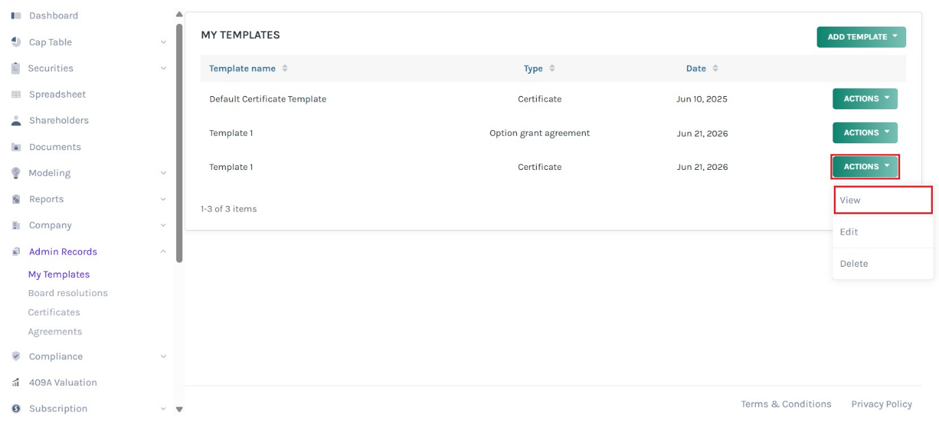Click the 409A Valuation chart icon

(16, 382)
